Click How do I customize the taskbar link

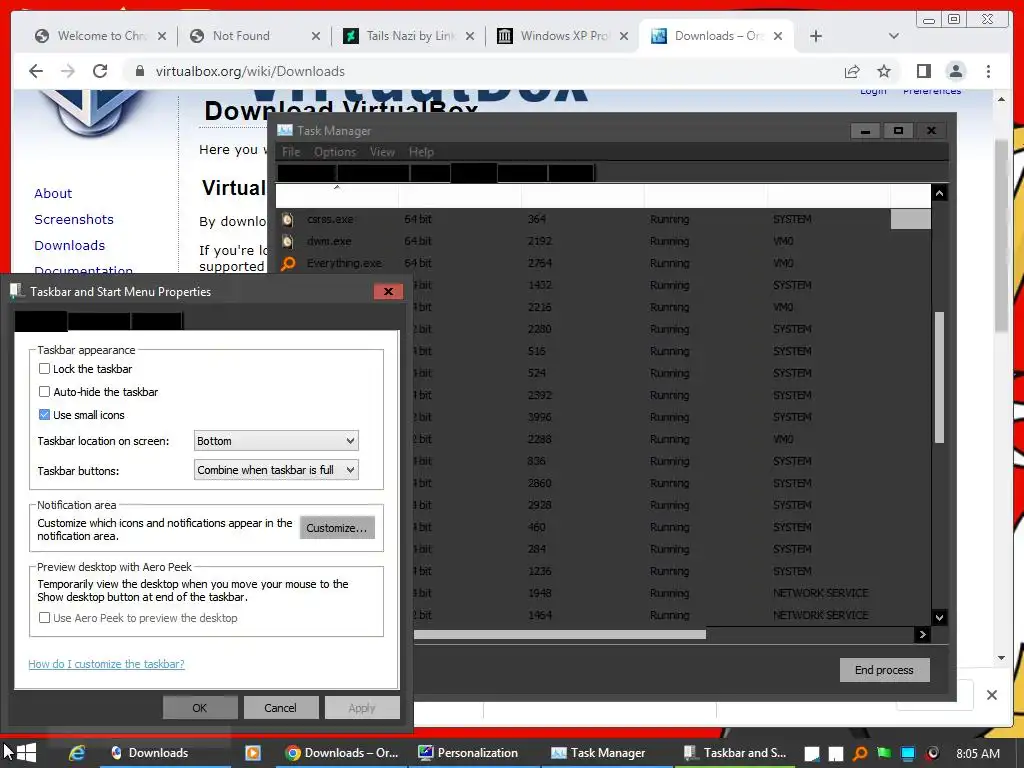tap(106, 664)
